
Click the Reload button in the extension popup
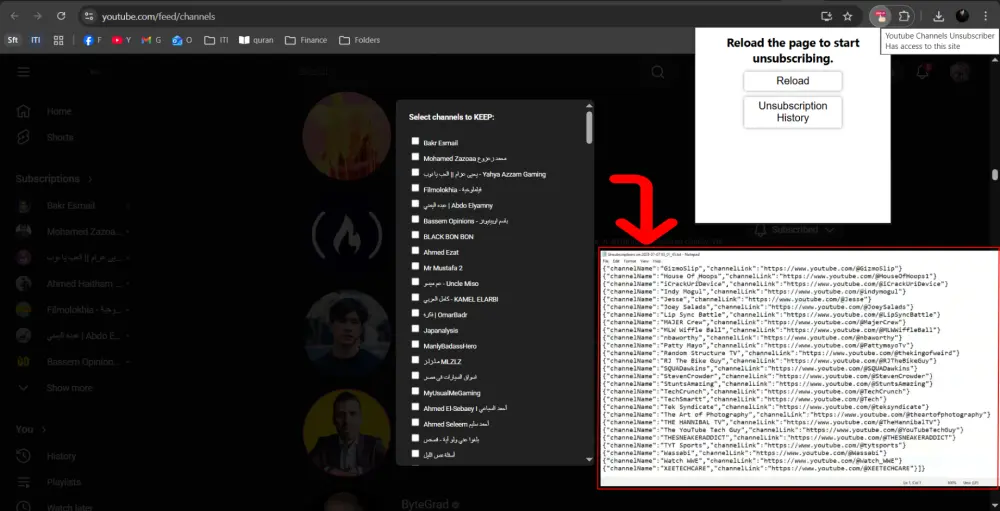(793, 81)
